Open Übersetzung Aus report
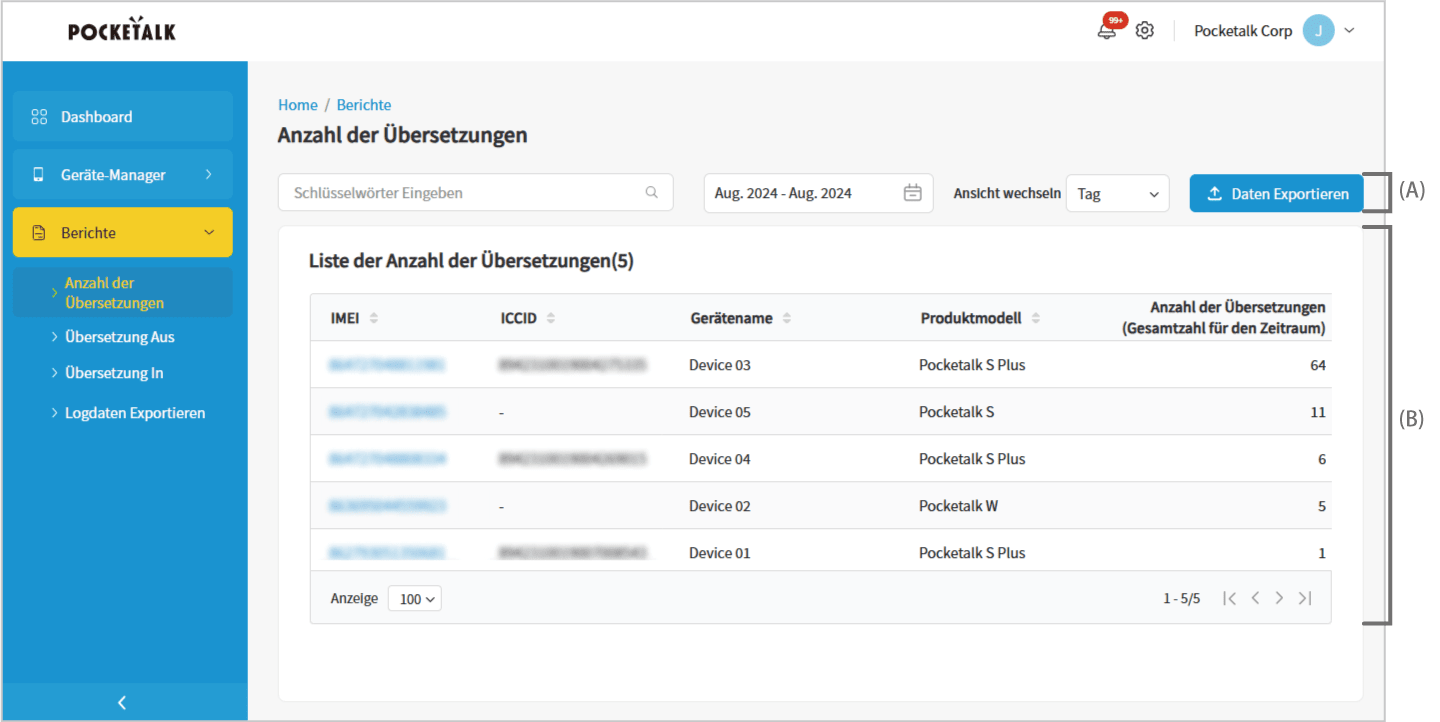Viewport: 1440px width, 722px height. (119, 337)
